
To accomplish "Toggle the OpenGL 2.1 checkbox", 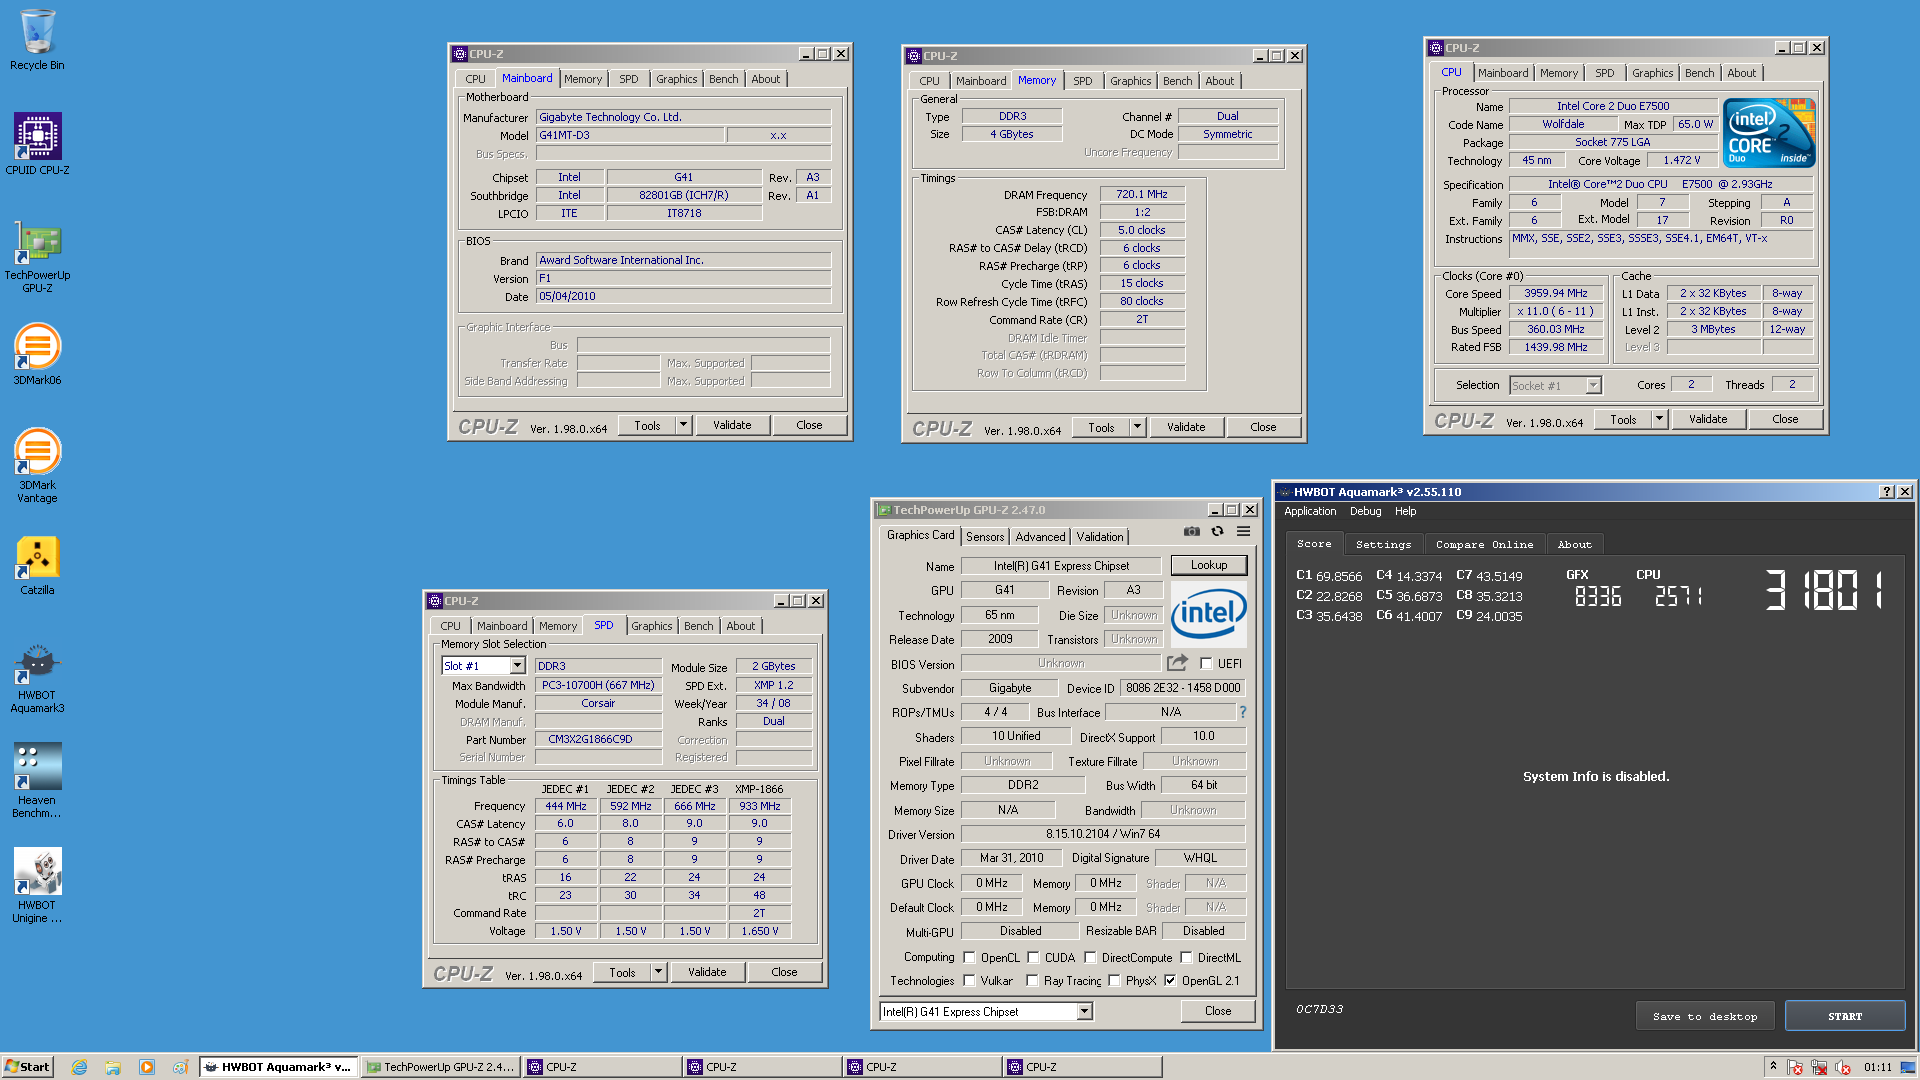I will [x=1170, y=981].
